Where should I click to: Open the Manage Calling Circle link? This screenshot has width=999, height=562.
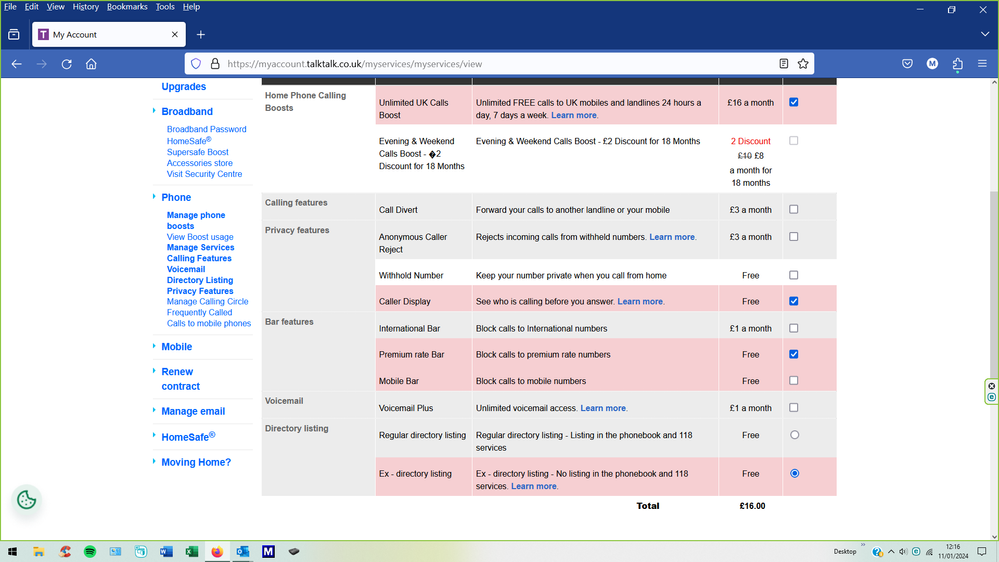tap(208, 301)
